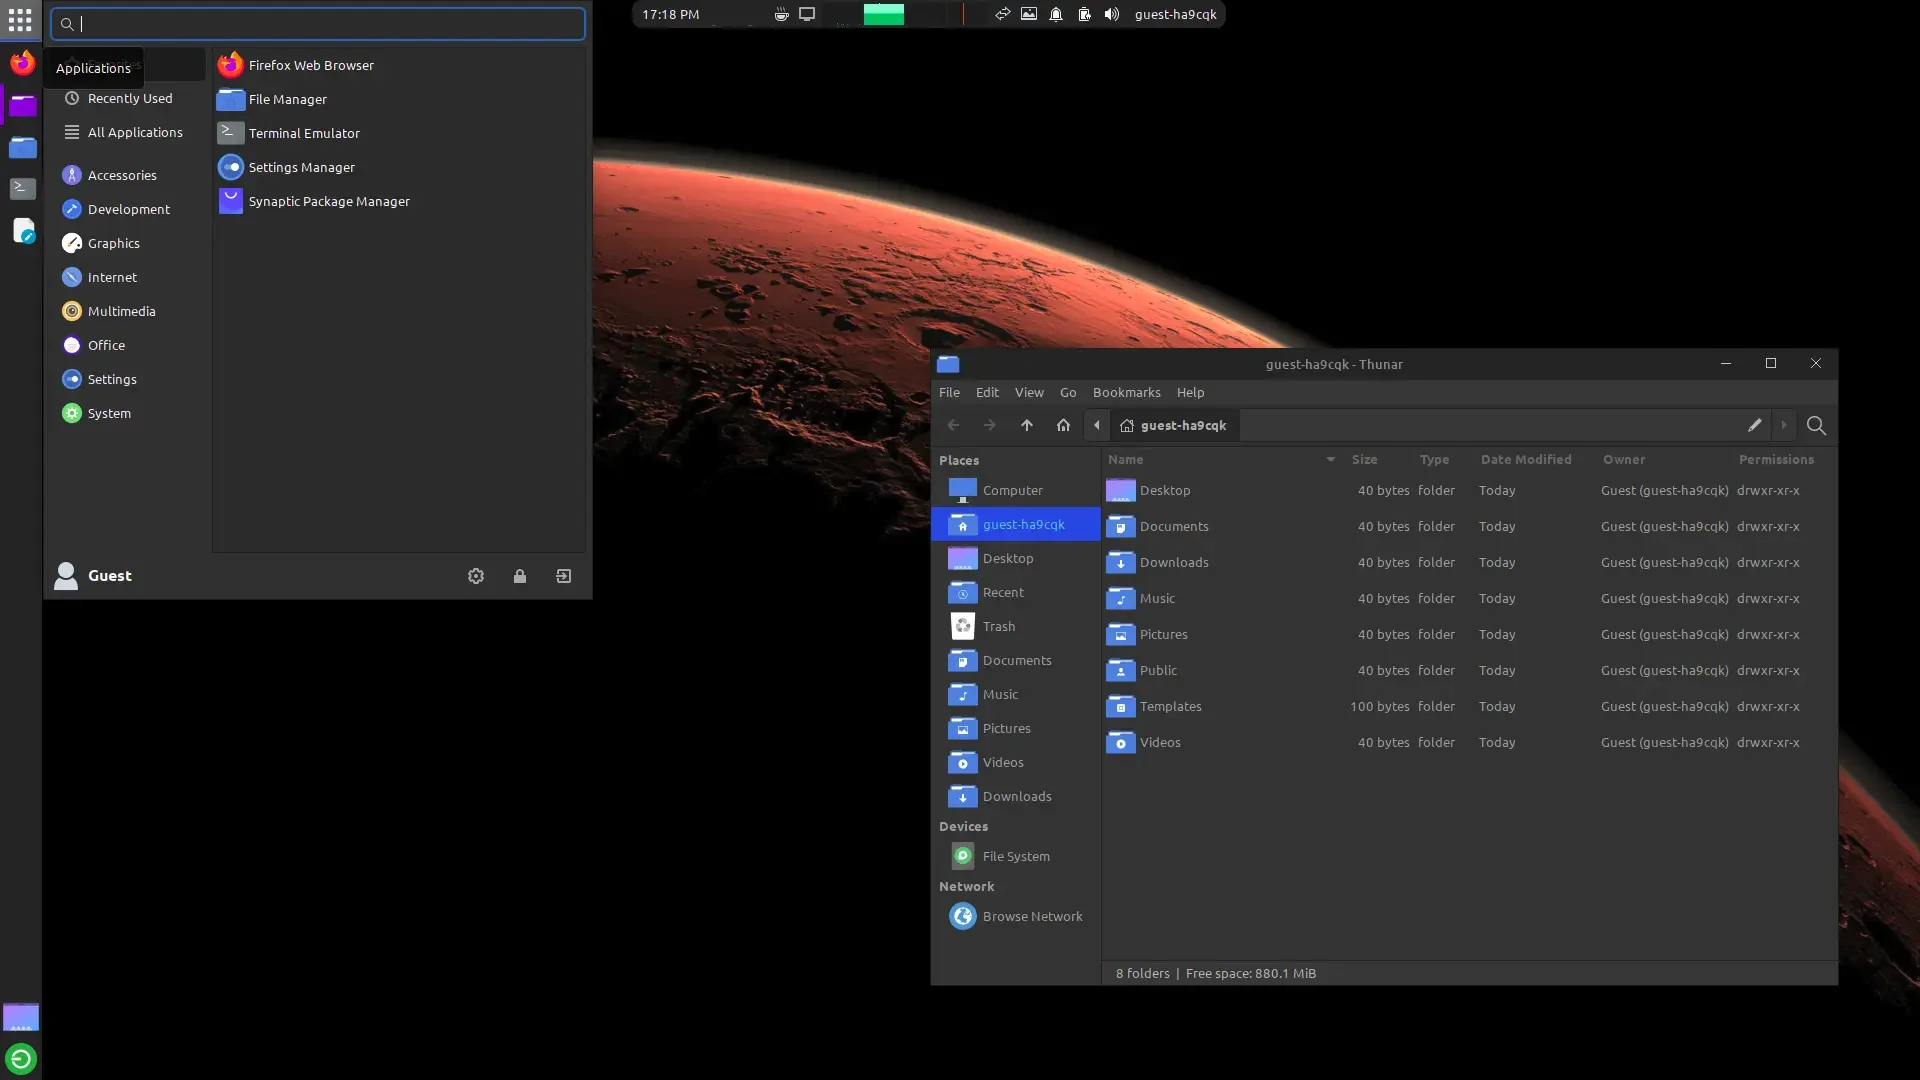
Task: Toggle sort order with the Name column arrow
Action: 1330,460
